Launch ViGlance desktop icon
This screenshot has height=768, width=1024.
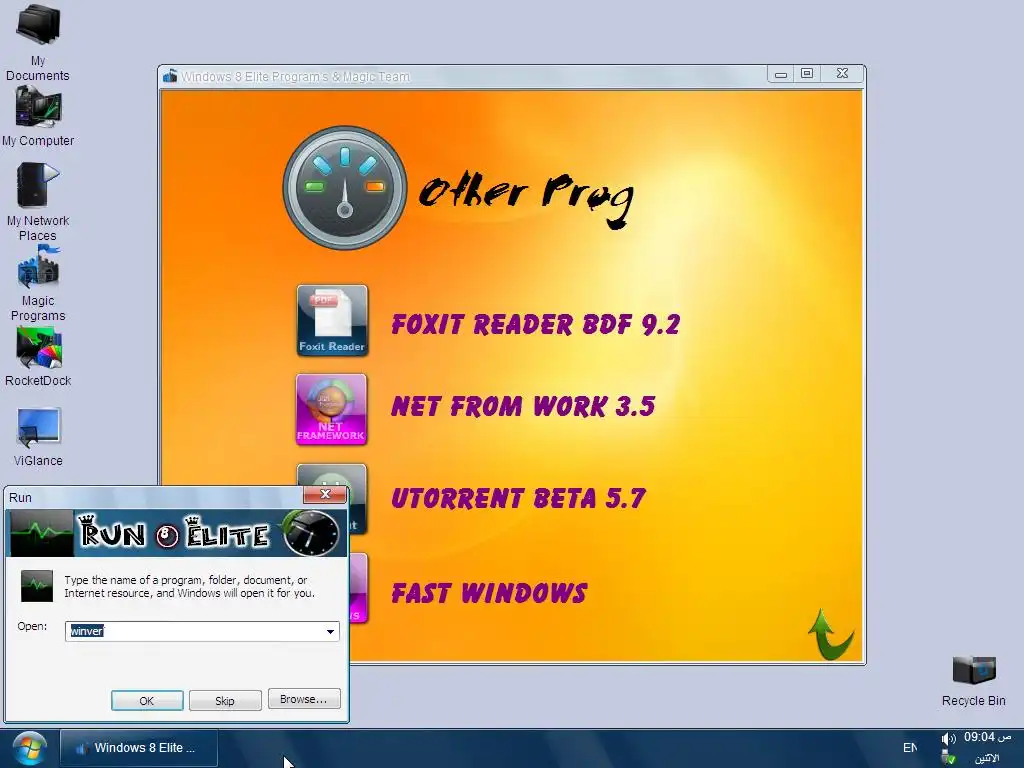click(38, 436)
